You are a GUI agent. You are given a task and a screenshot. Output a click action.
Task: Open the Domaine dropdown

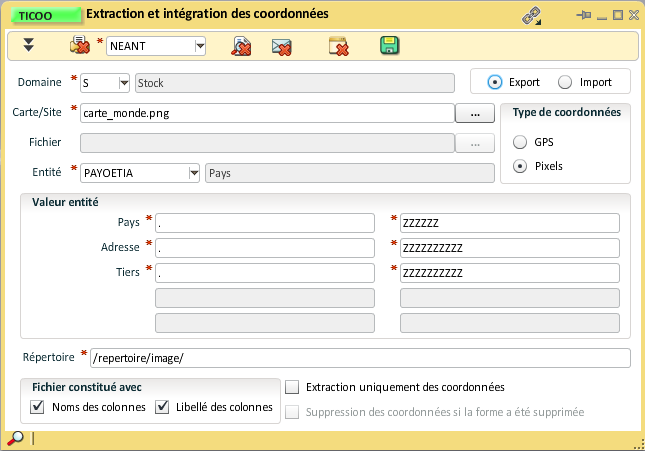(124, 83)
